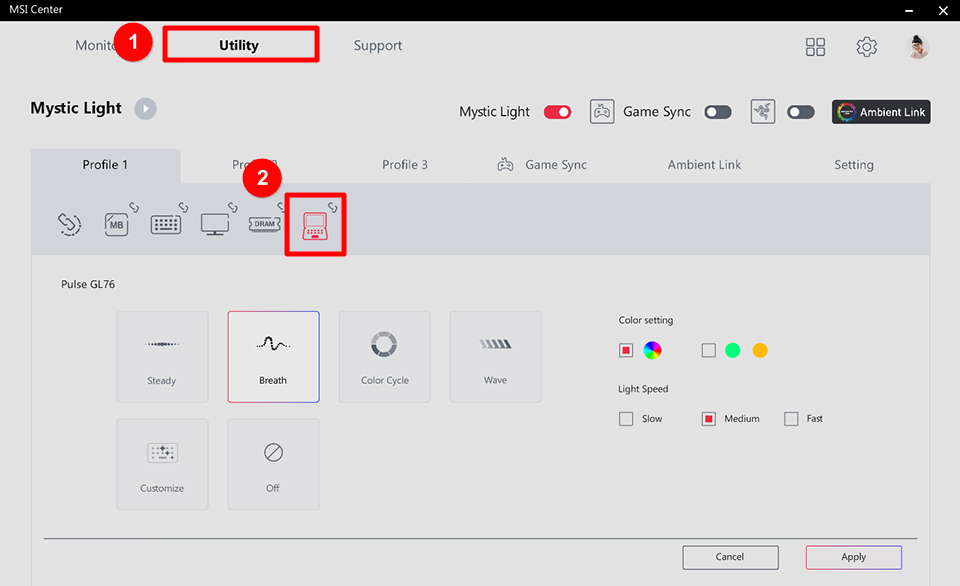Click the play button beside Mystic Light heading
Screen dimensions: 960x586
point(145,109)
